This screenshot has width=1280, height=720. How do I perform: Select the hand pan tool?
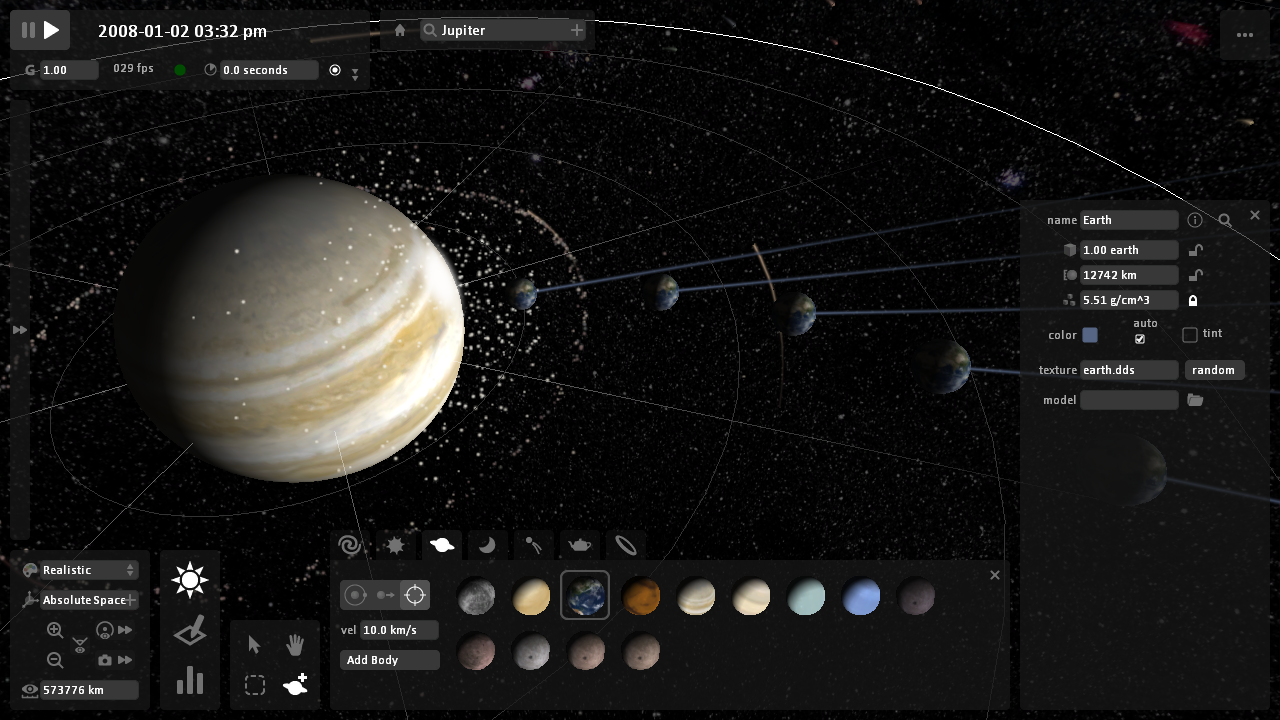point(295,645)
